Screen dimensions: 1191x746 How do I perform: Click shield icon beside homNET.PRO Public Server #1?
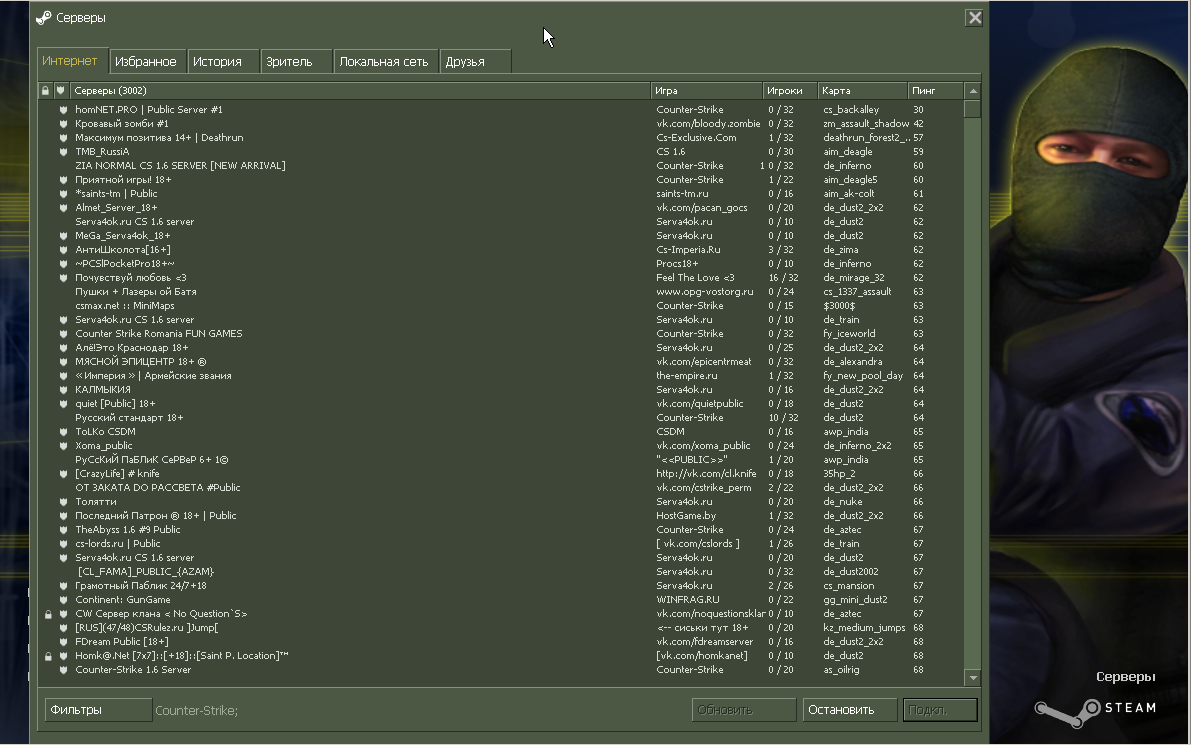click(63, 109)
